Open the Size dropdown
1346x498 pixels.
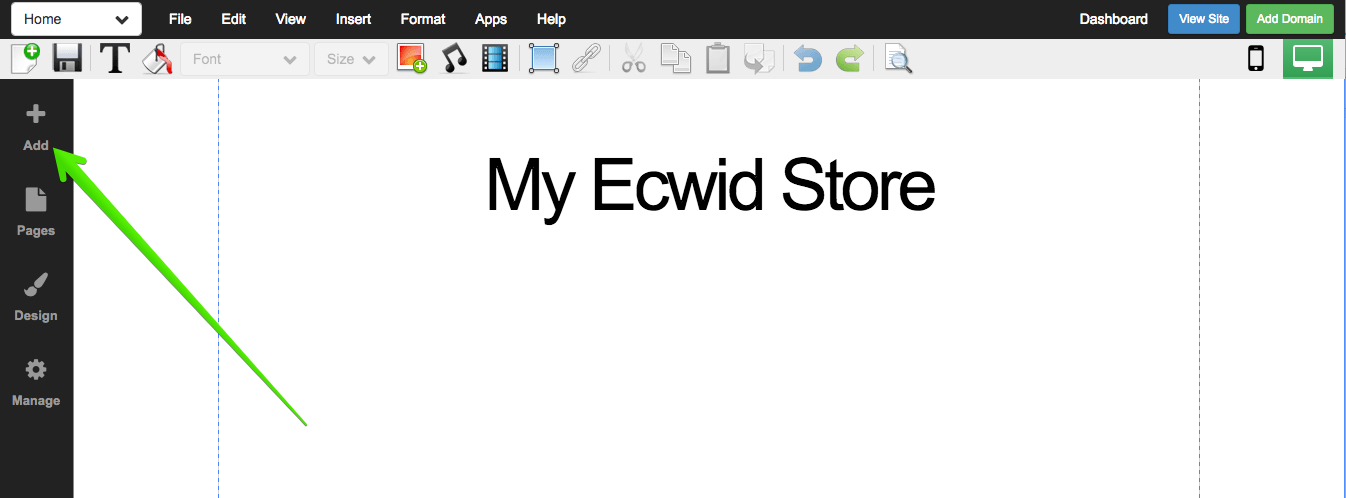pyautogui.click(x=351, y=59)
